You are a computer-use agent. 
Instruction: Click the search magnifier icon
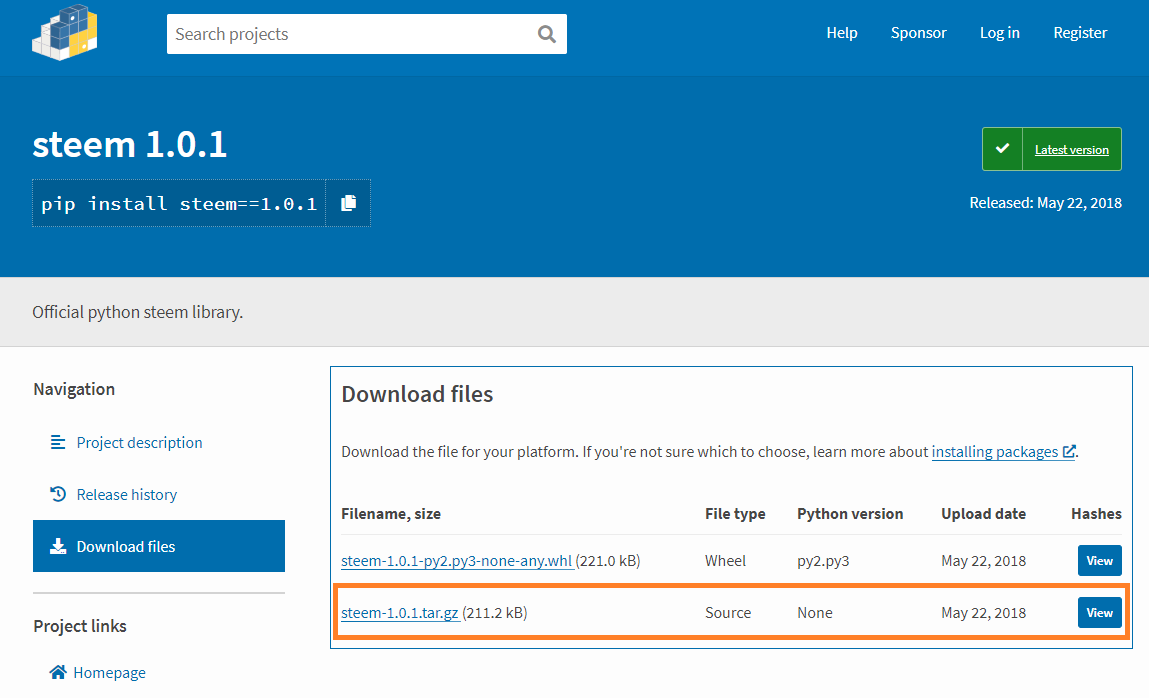pyautogui.click(x=546, y=34)
